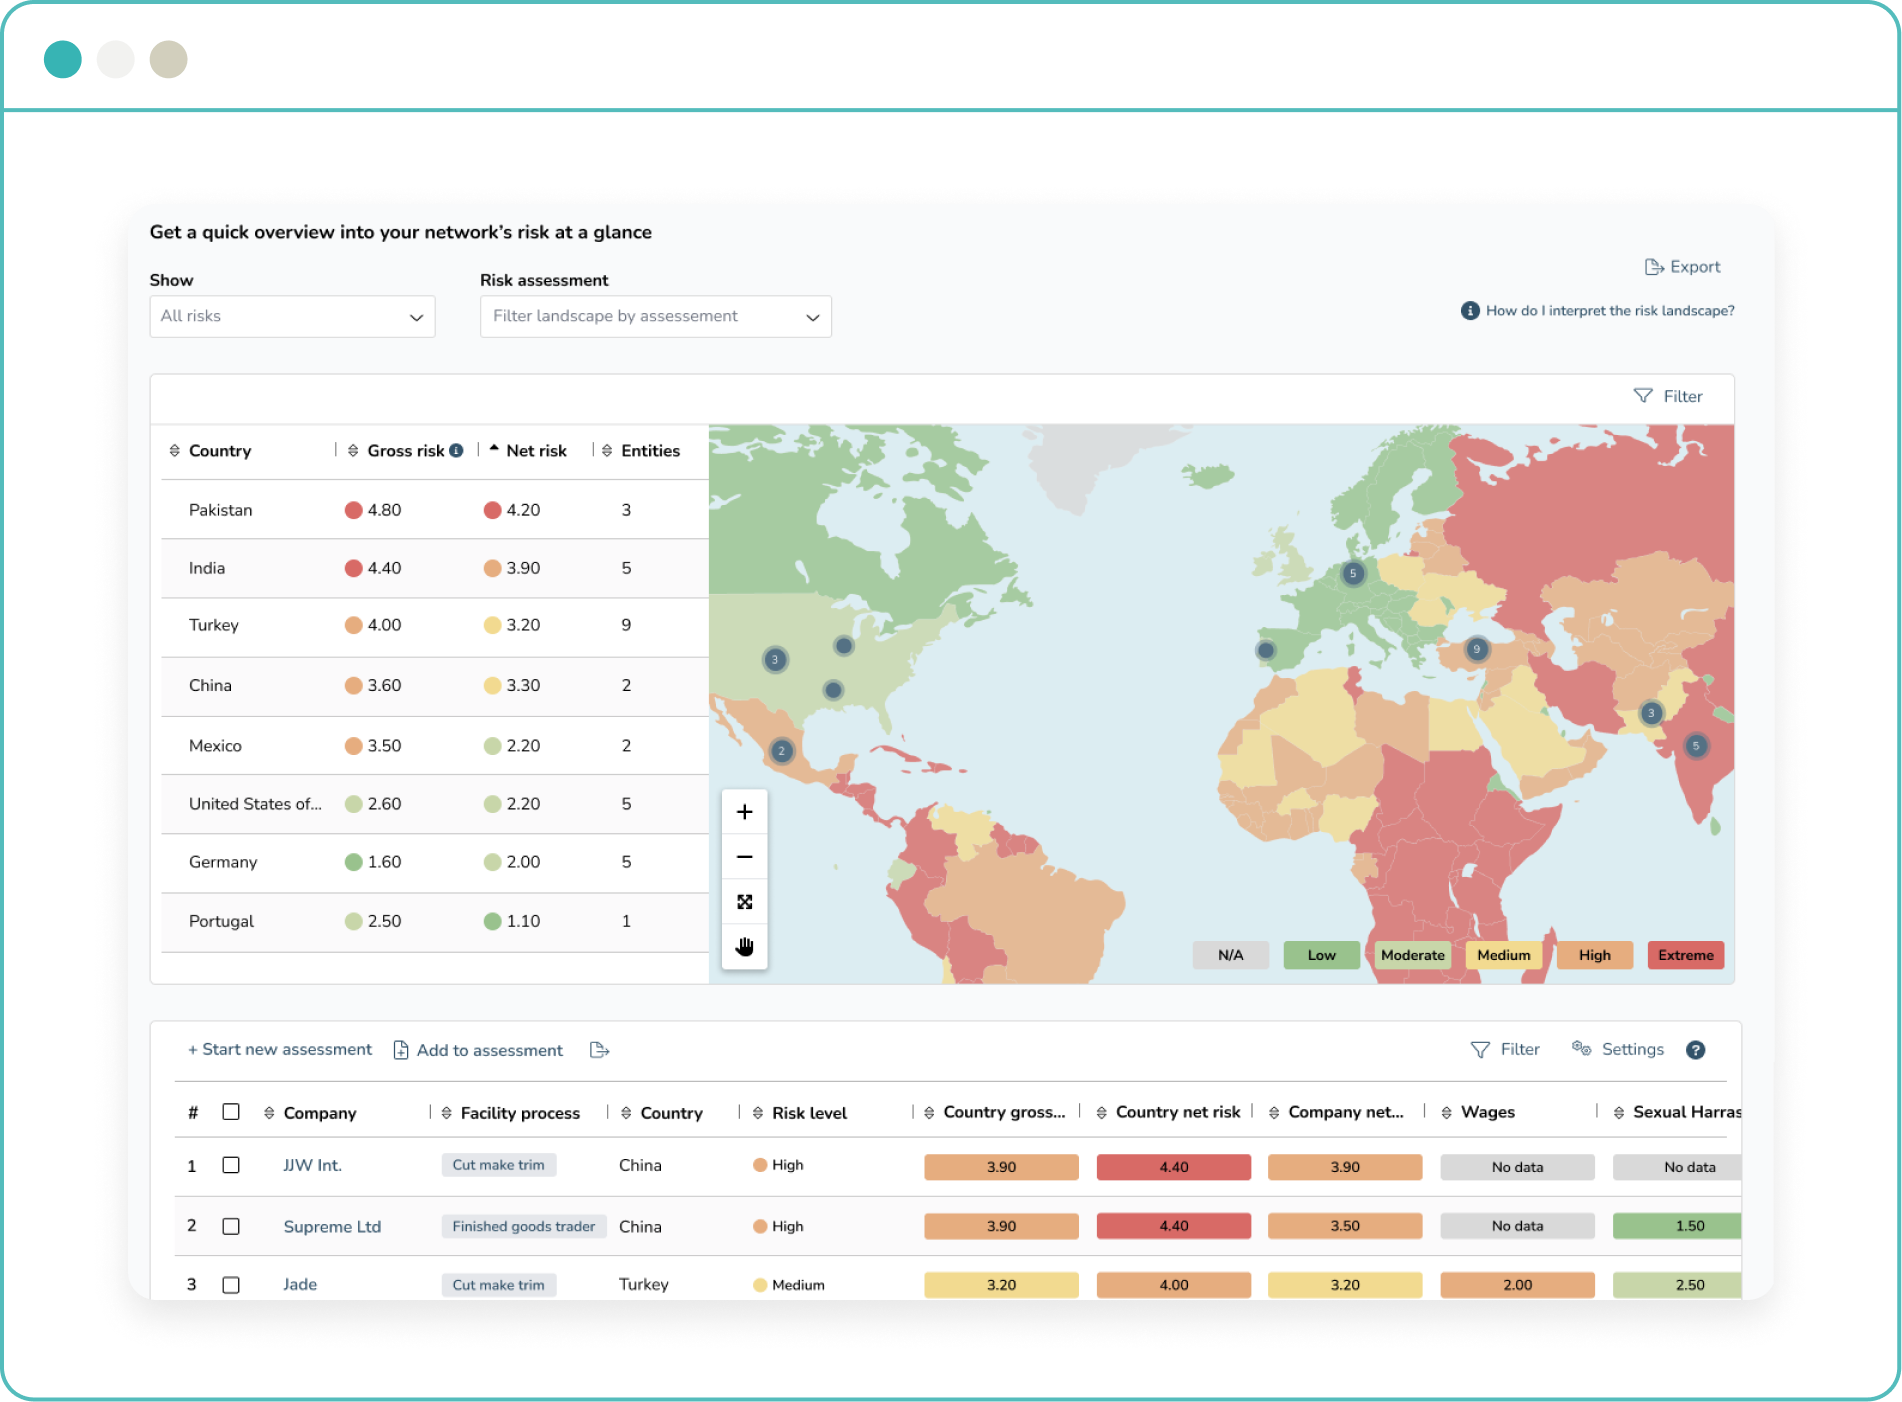Expand the Risk assessment filter dropdown

[x=655, y=317]
